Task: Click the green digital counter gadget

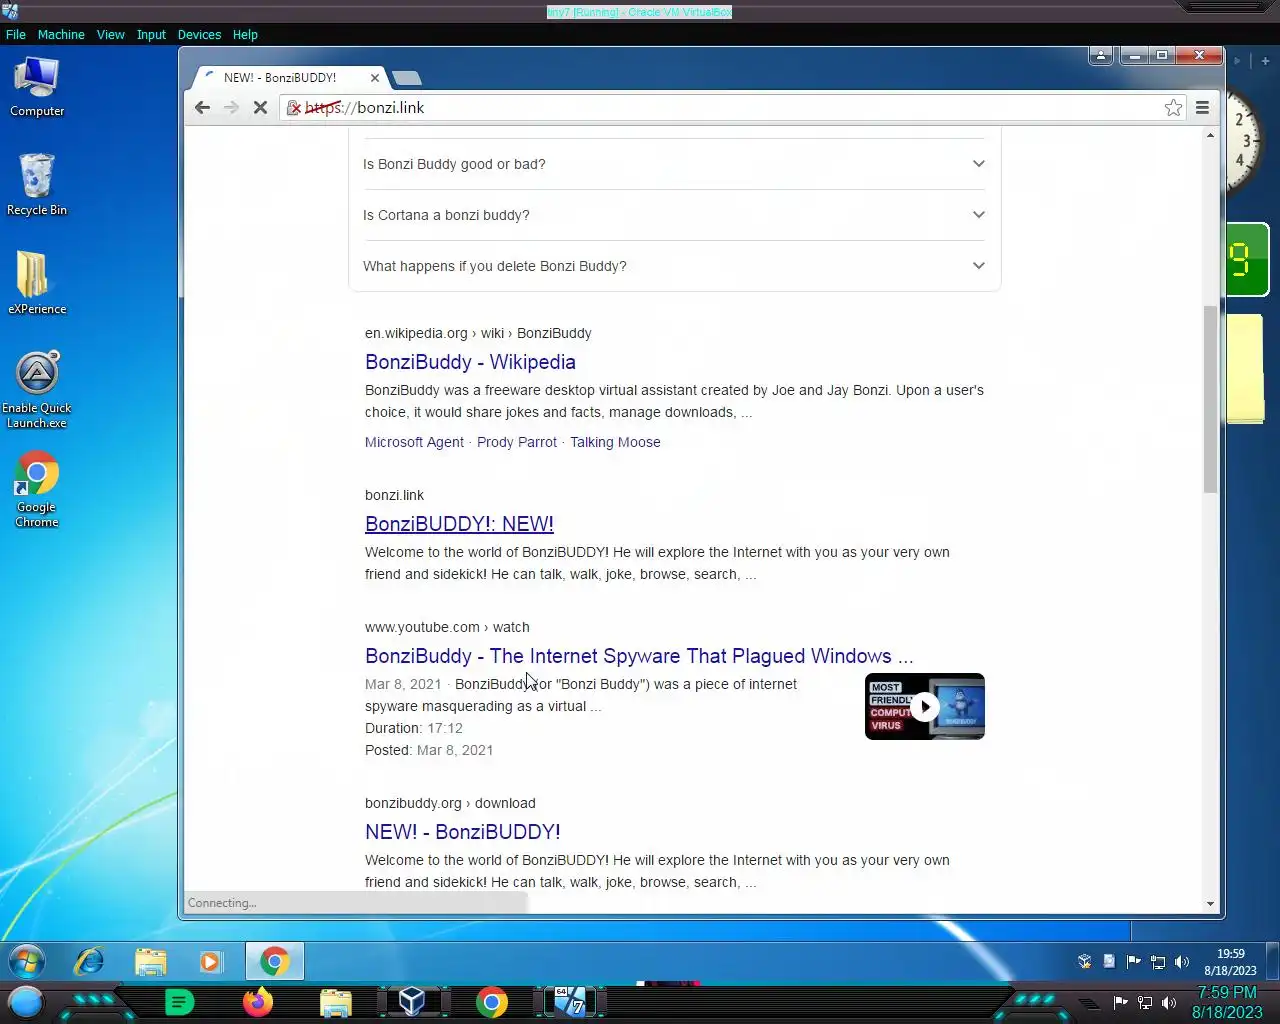Action: click(x=1247, y=260)
